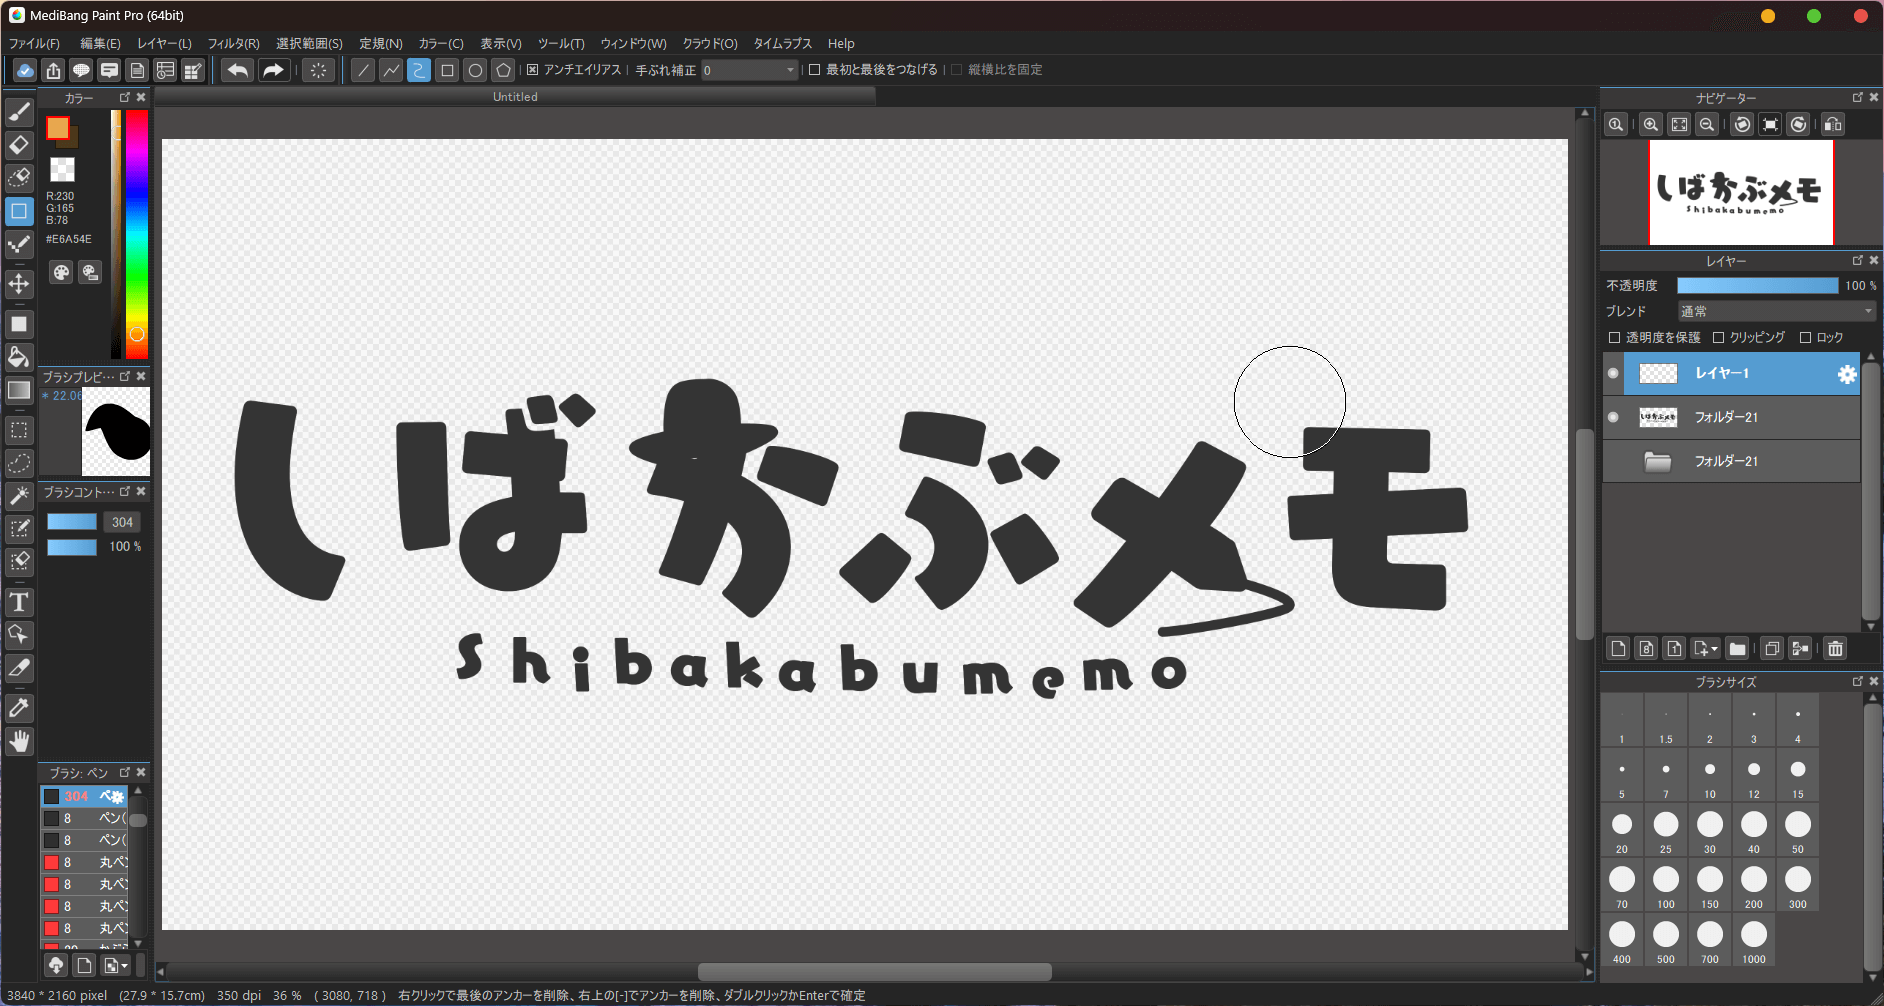Image resolution: width=1884 pixels, height=1006 pixels.
Task: Select brush size 70 preset
Action: 1622,887
